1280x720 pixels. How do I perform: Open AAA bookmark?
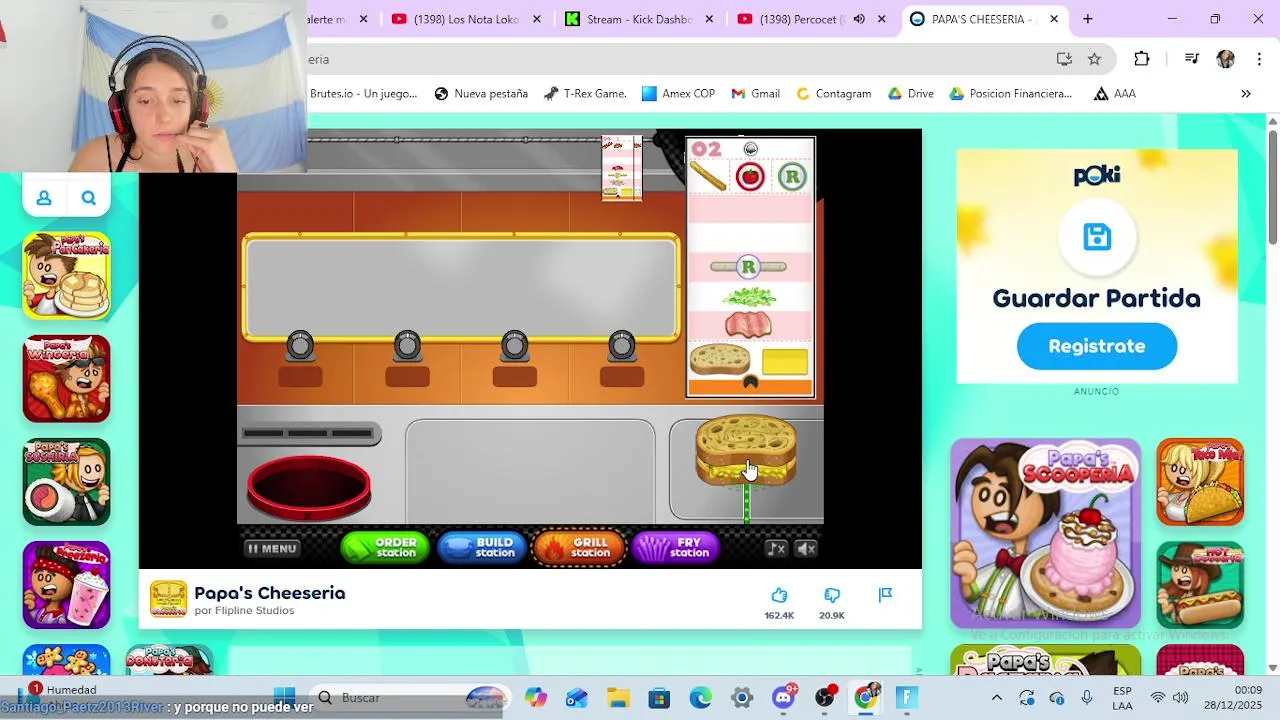pyautogui.click(x=1115, y=94)
